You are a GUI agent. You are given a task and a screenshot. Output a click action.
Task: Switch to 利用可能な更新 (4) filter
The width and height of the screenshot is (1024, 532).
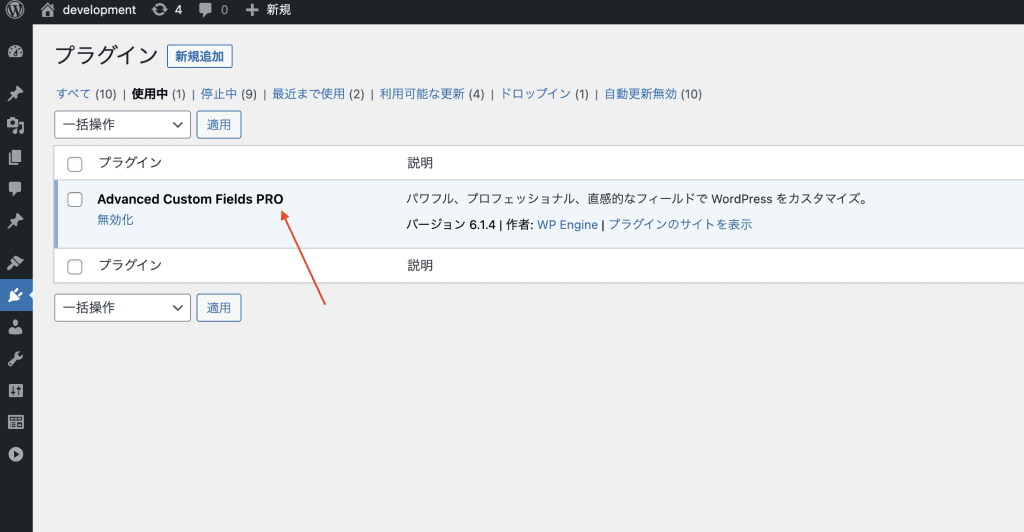(x=432, y=94)
